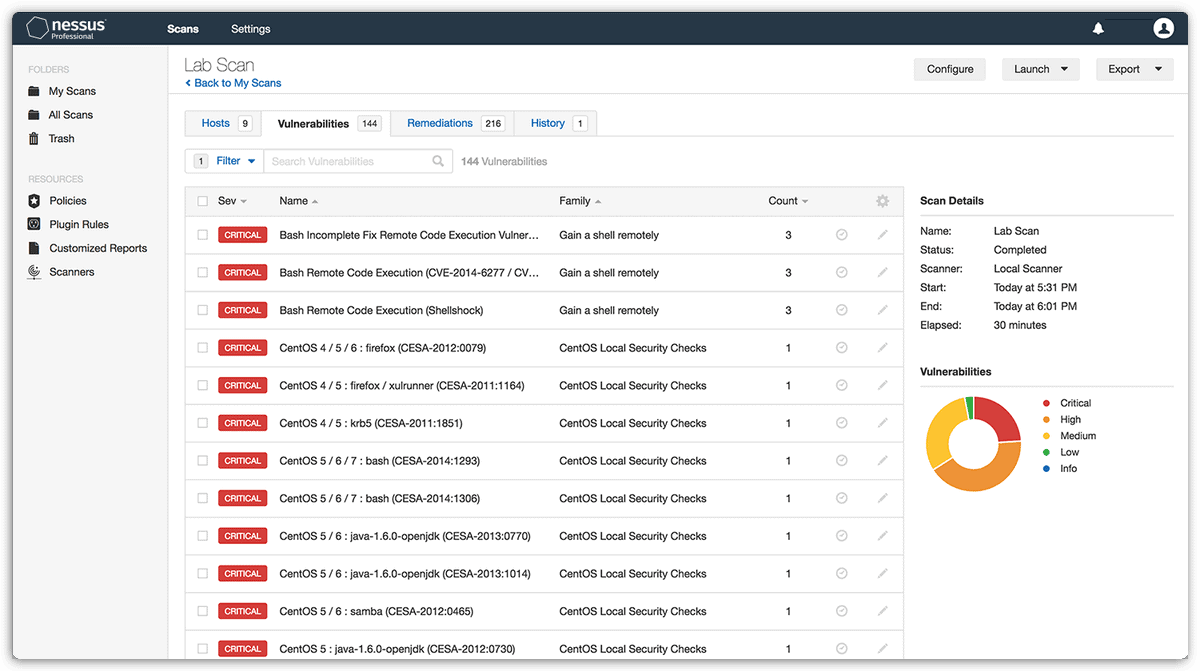Screen dimensions: 1200x671
Task: Open Plugin Rules in sidebar
Action: (x=79, y=225)
